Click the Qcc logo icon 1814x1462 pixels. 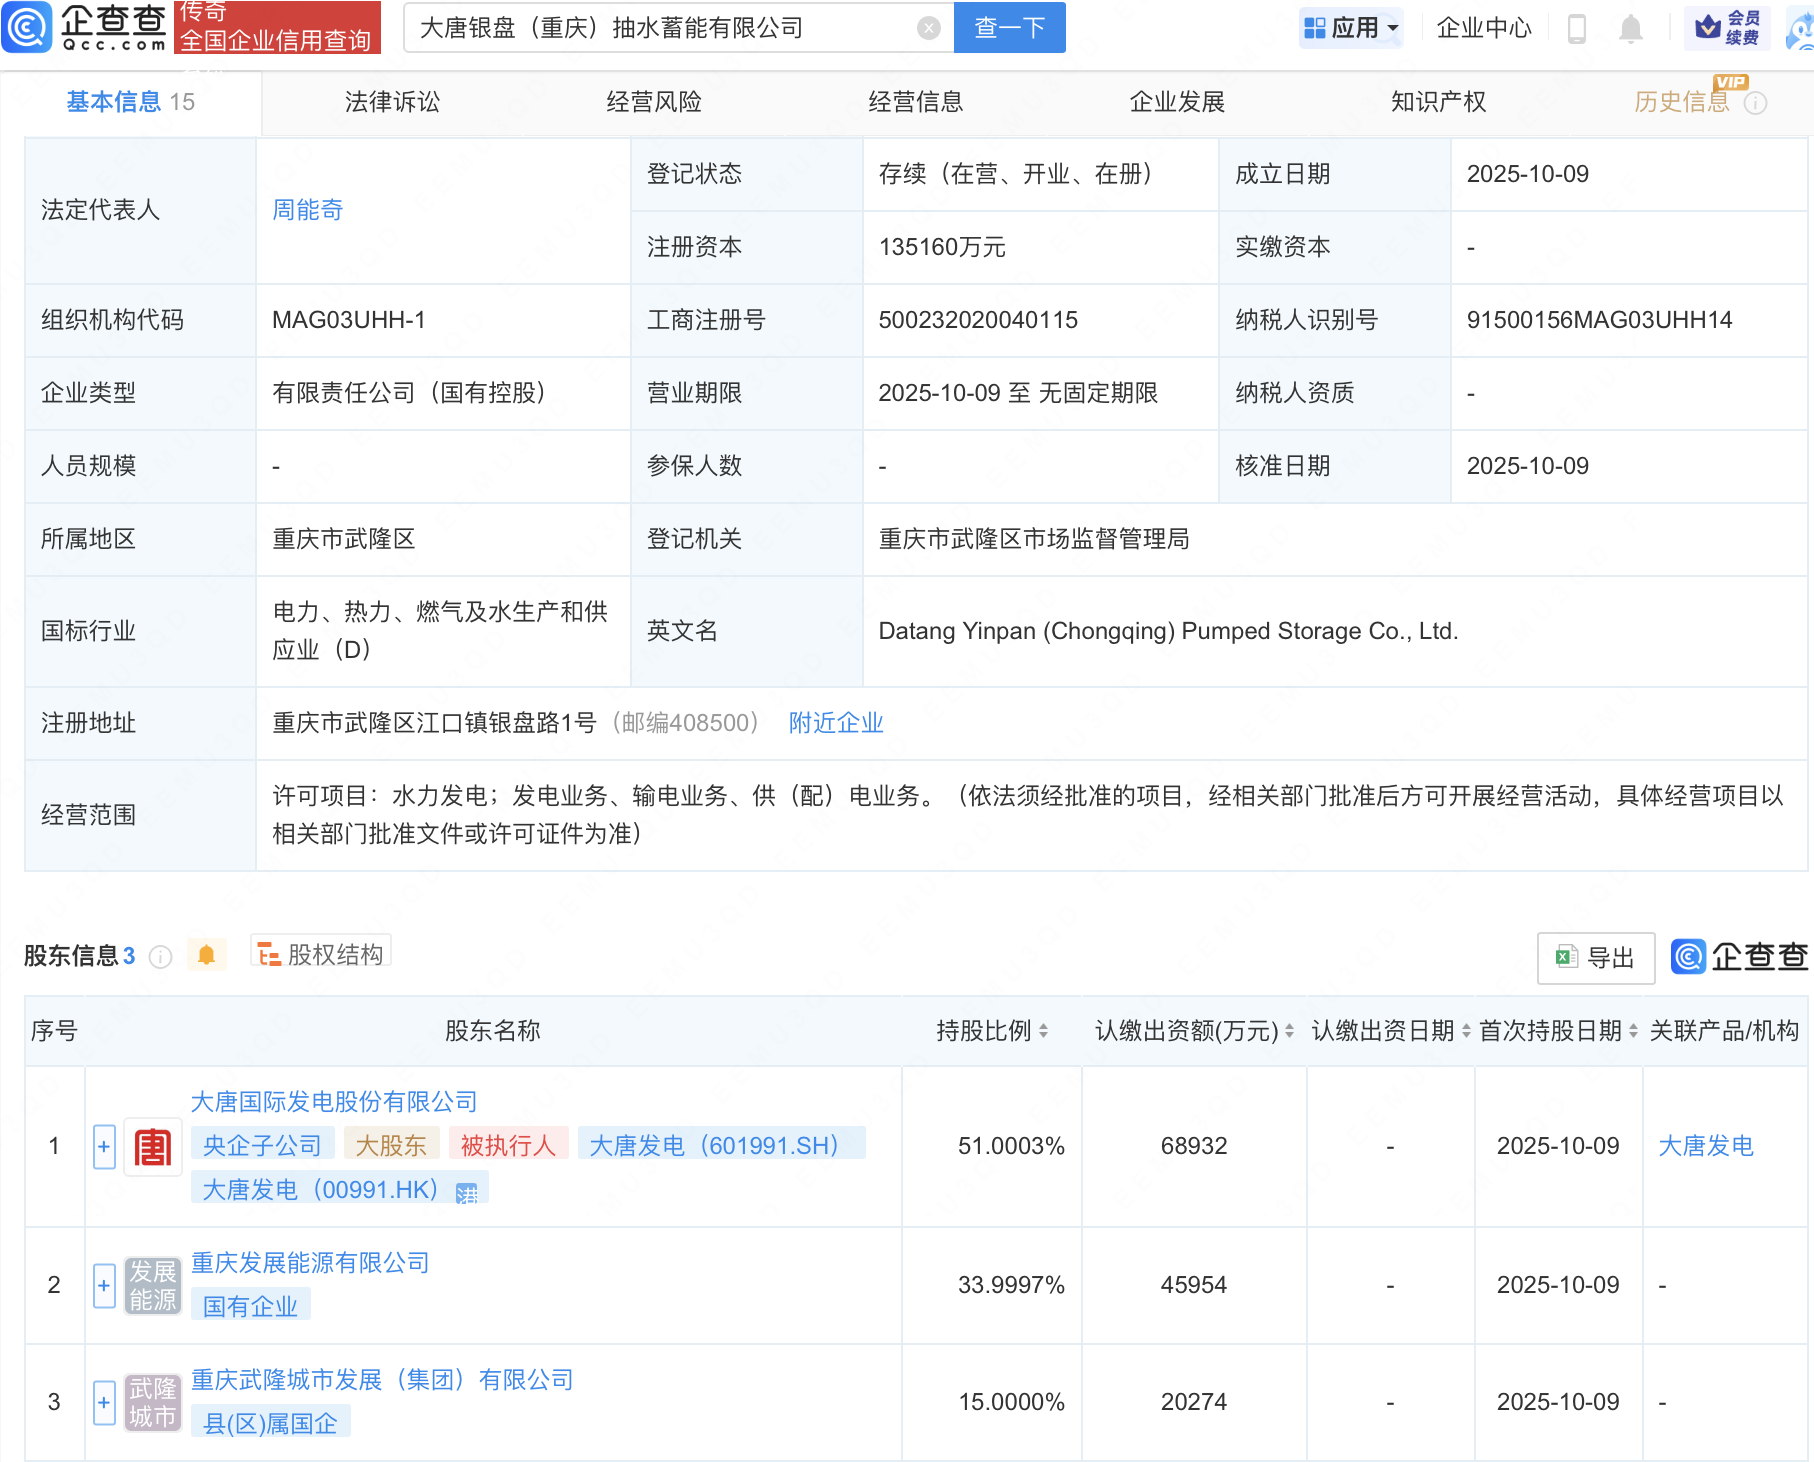point(27,27)
